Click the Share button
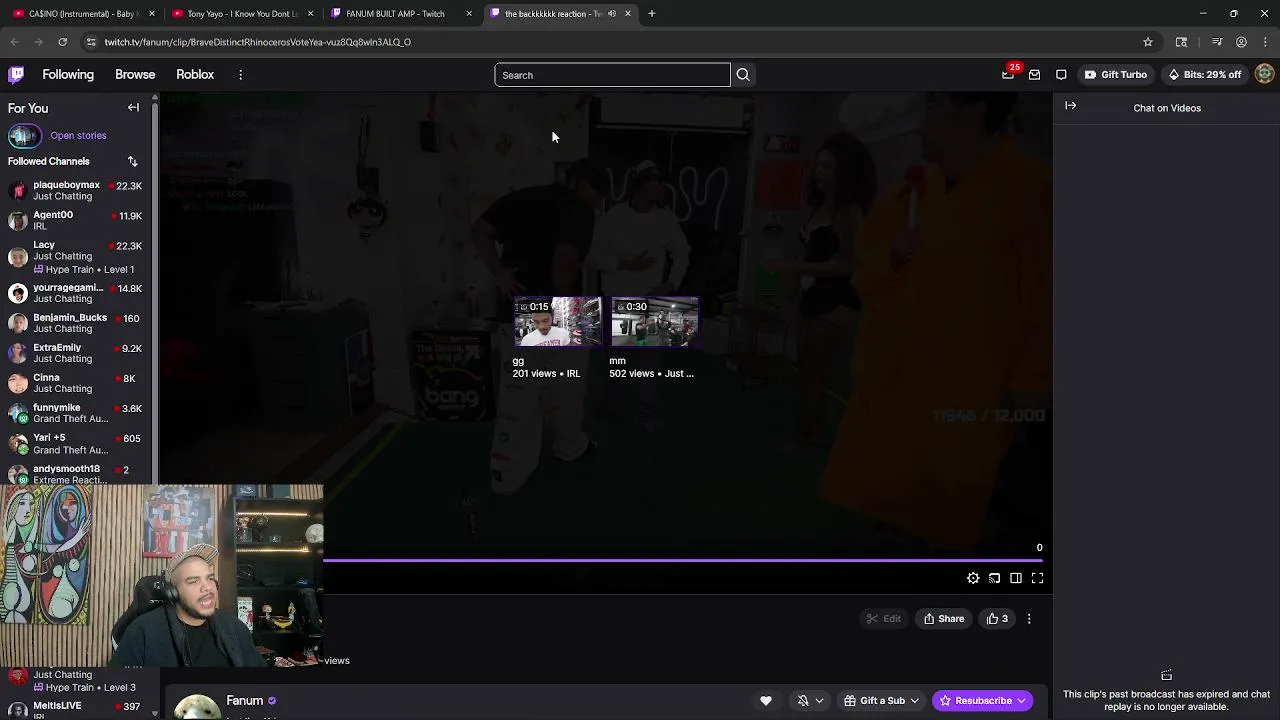This screenshot has height=720, width=1280. [944, 618]
